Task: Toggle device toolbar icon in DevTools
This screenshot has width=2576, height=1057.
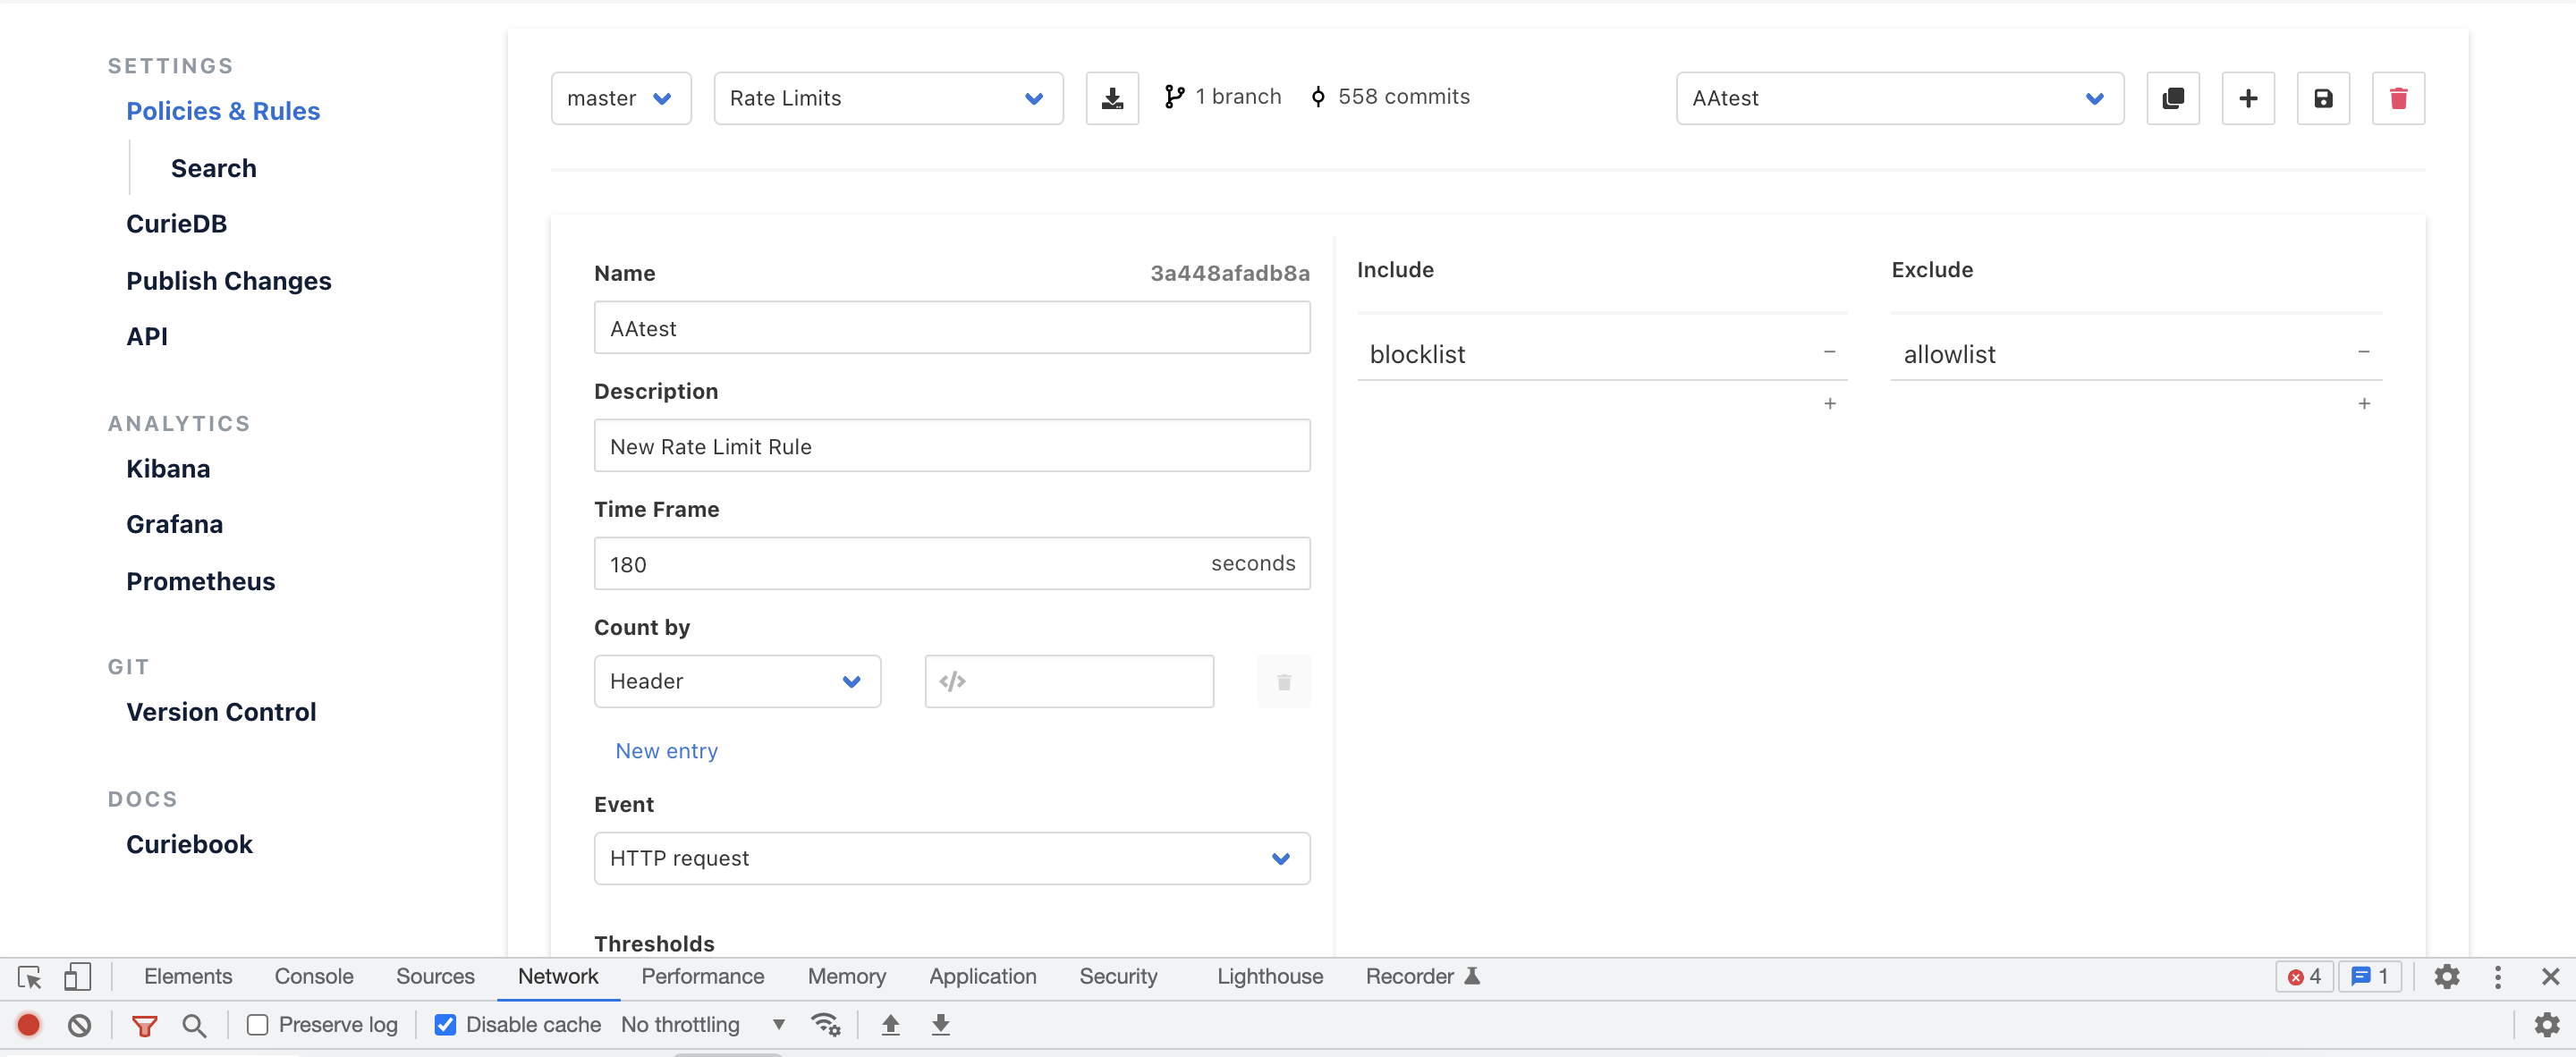Action: click(x=77, y=976)
